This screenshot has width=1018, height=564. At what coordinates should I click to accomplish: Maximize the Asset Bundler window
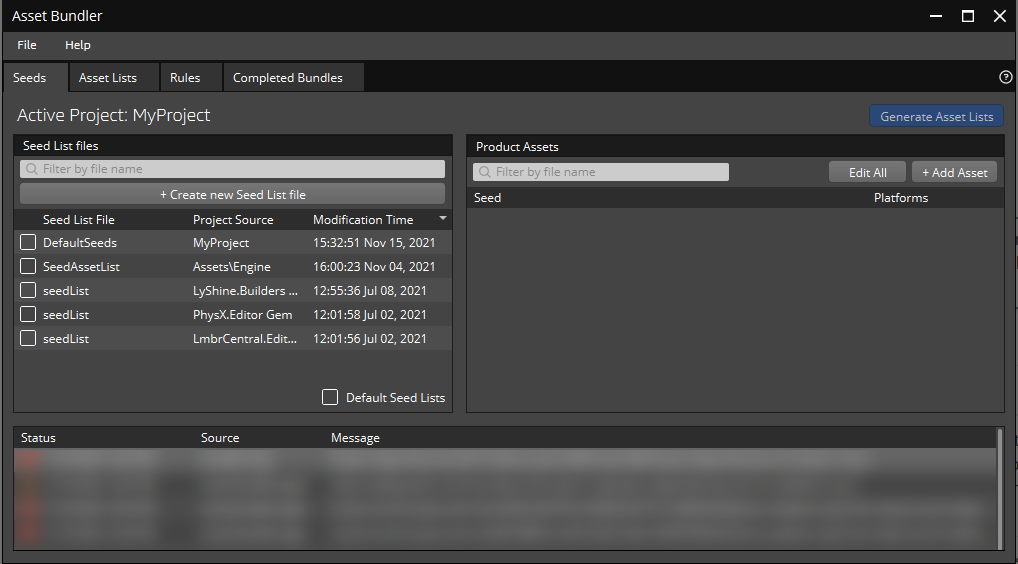968,16
